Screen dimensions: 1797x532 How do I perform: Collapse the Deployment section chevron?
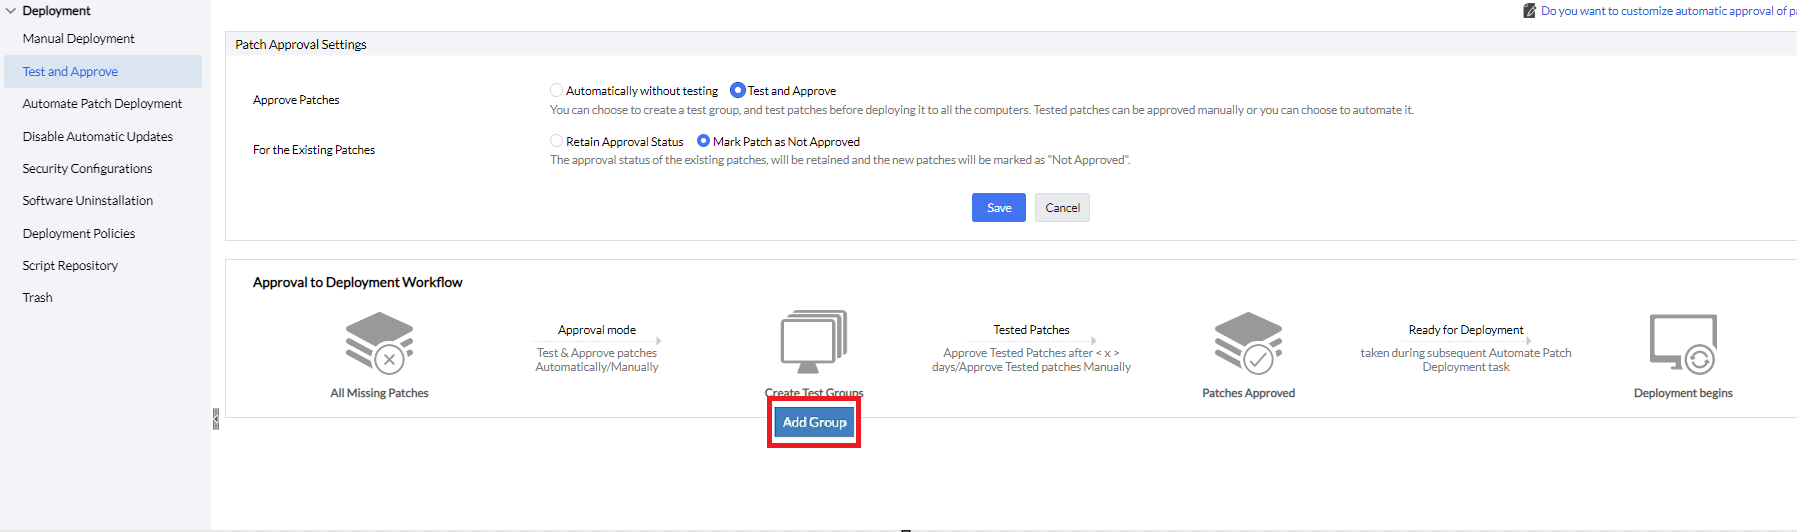(x=11, y=11)
